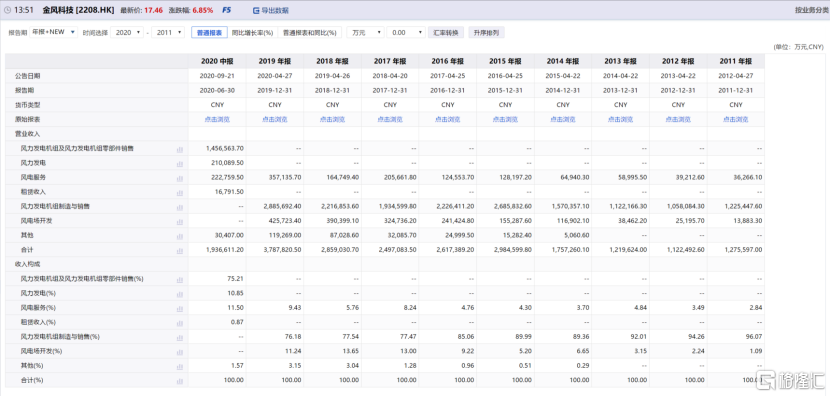Screen dimensions: 831x397
Task: Click the 汇率转换 button
Action: click(446, 32)
